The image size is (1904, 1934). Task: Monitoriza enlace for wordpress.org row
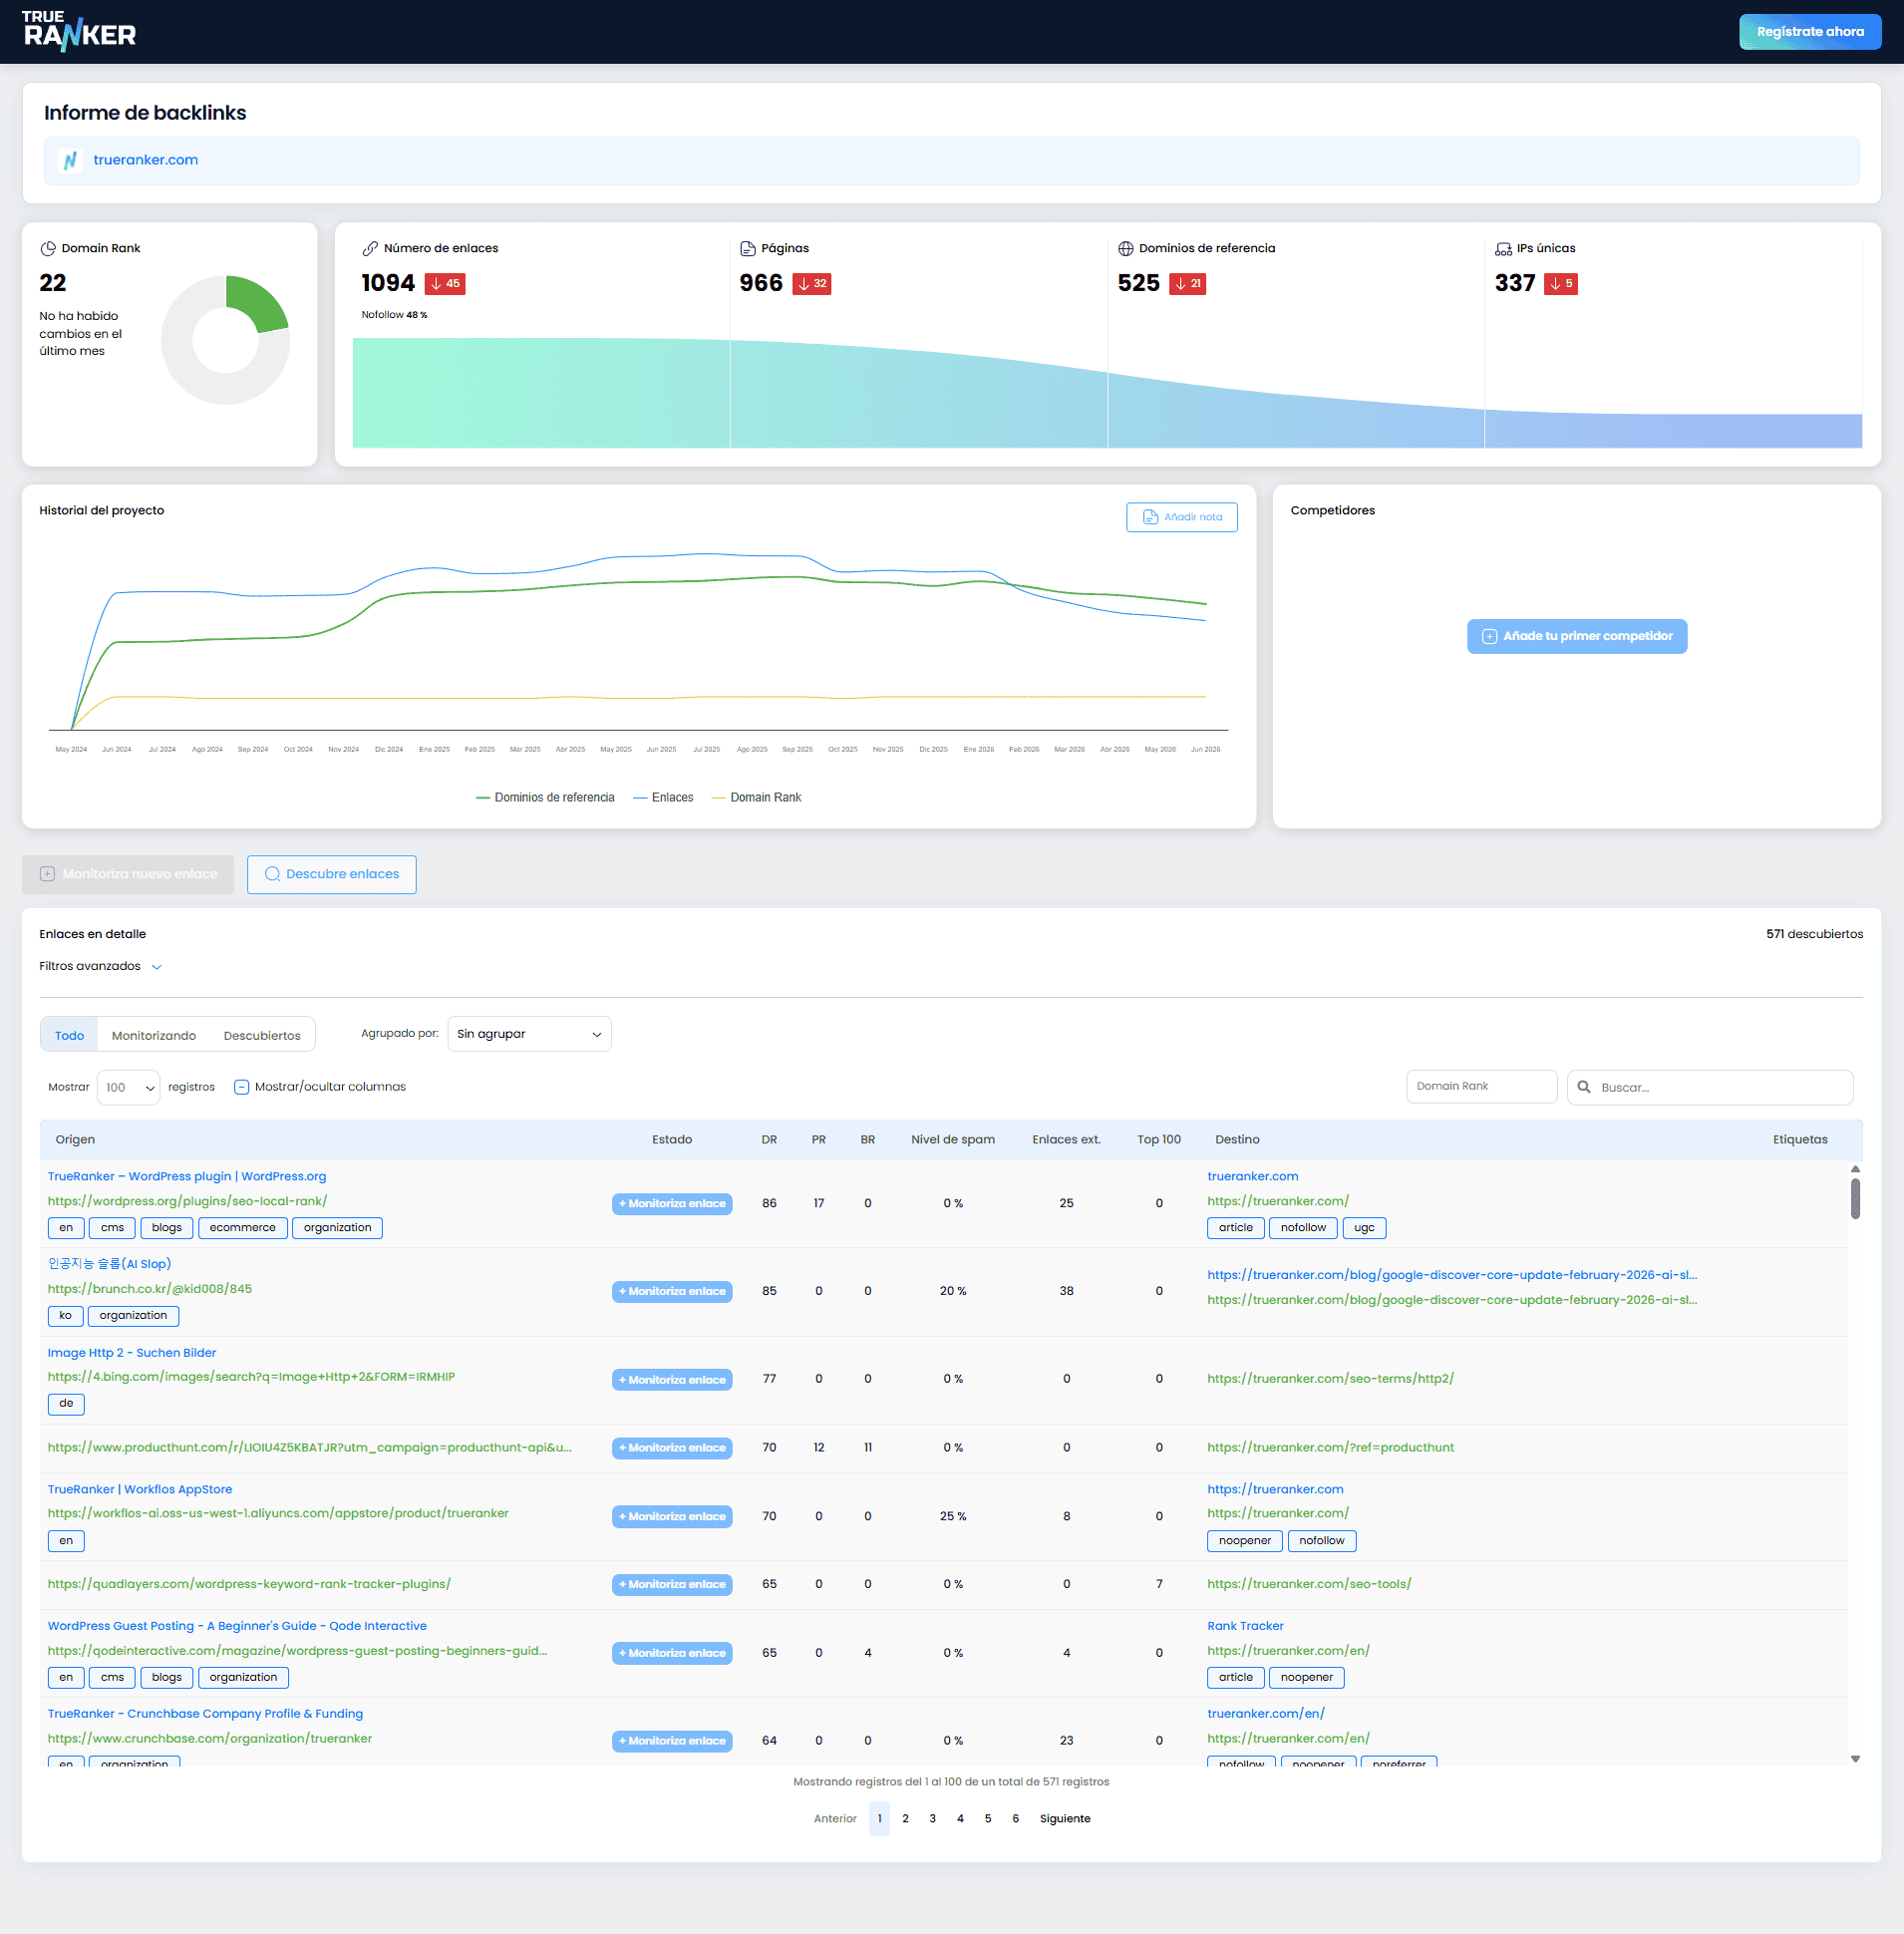[672, 1204]
